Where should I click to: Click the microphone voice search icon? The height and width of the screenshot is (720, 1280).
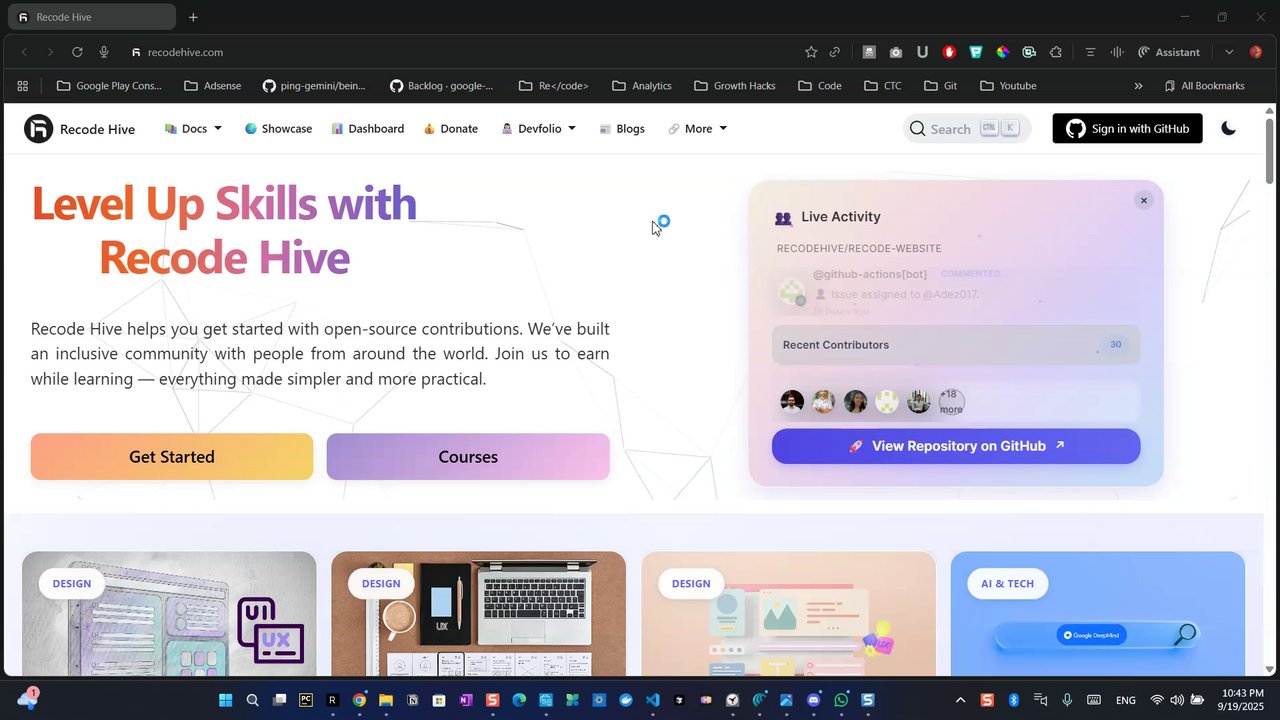[x=104, y=52]
